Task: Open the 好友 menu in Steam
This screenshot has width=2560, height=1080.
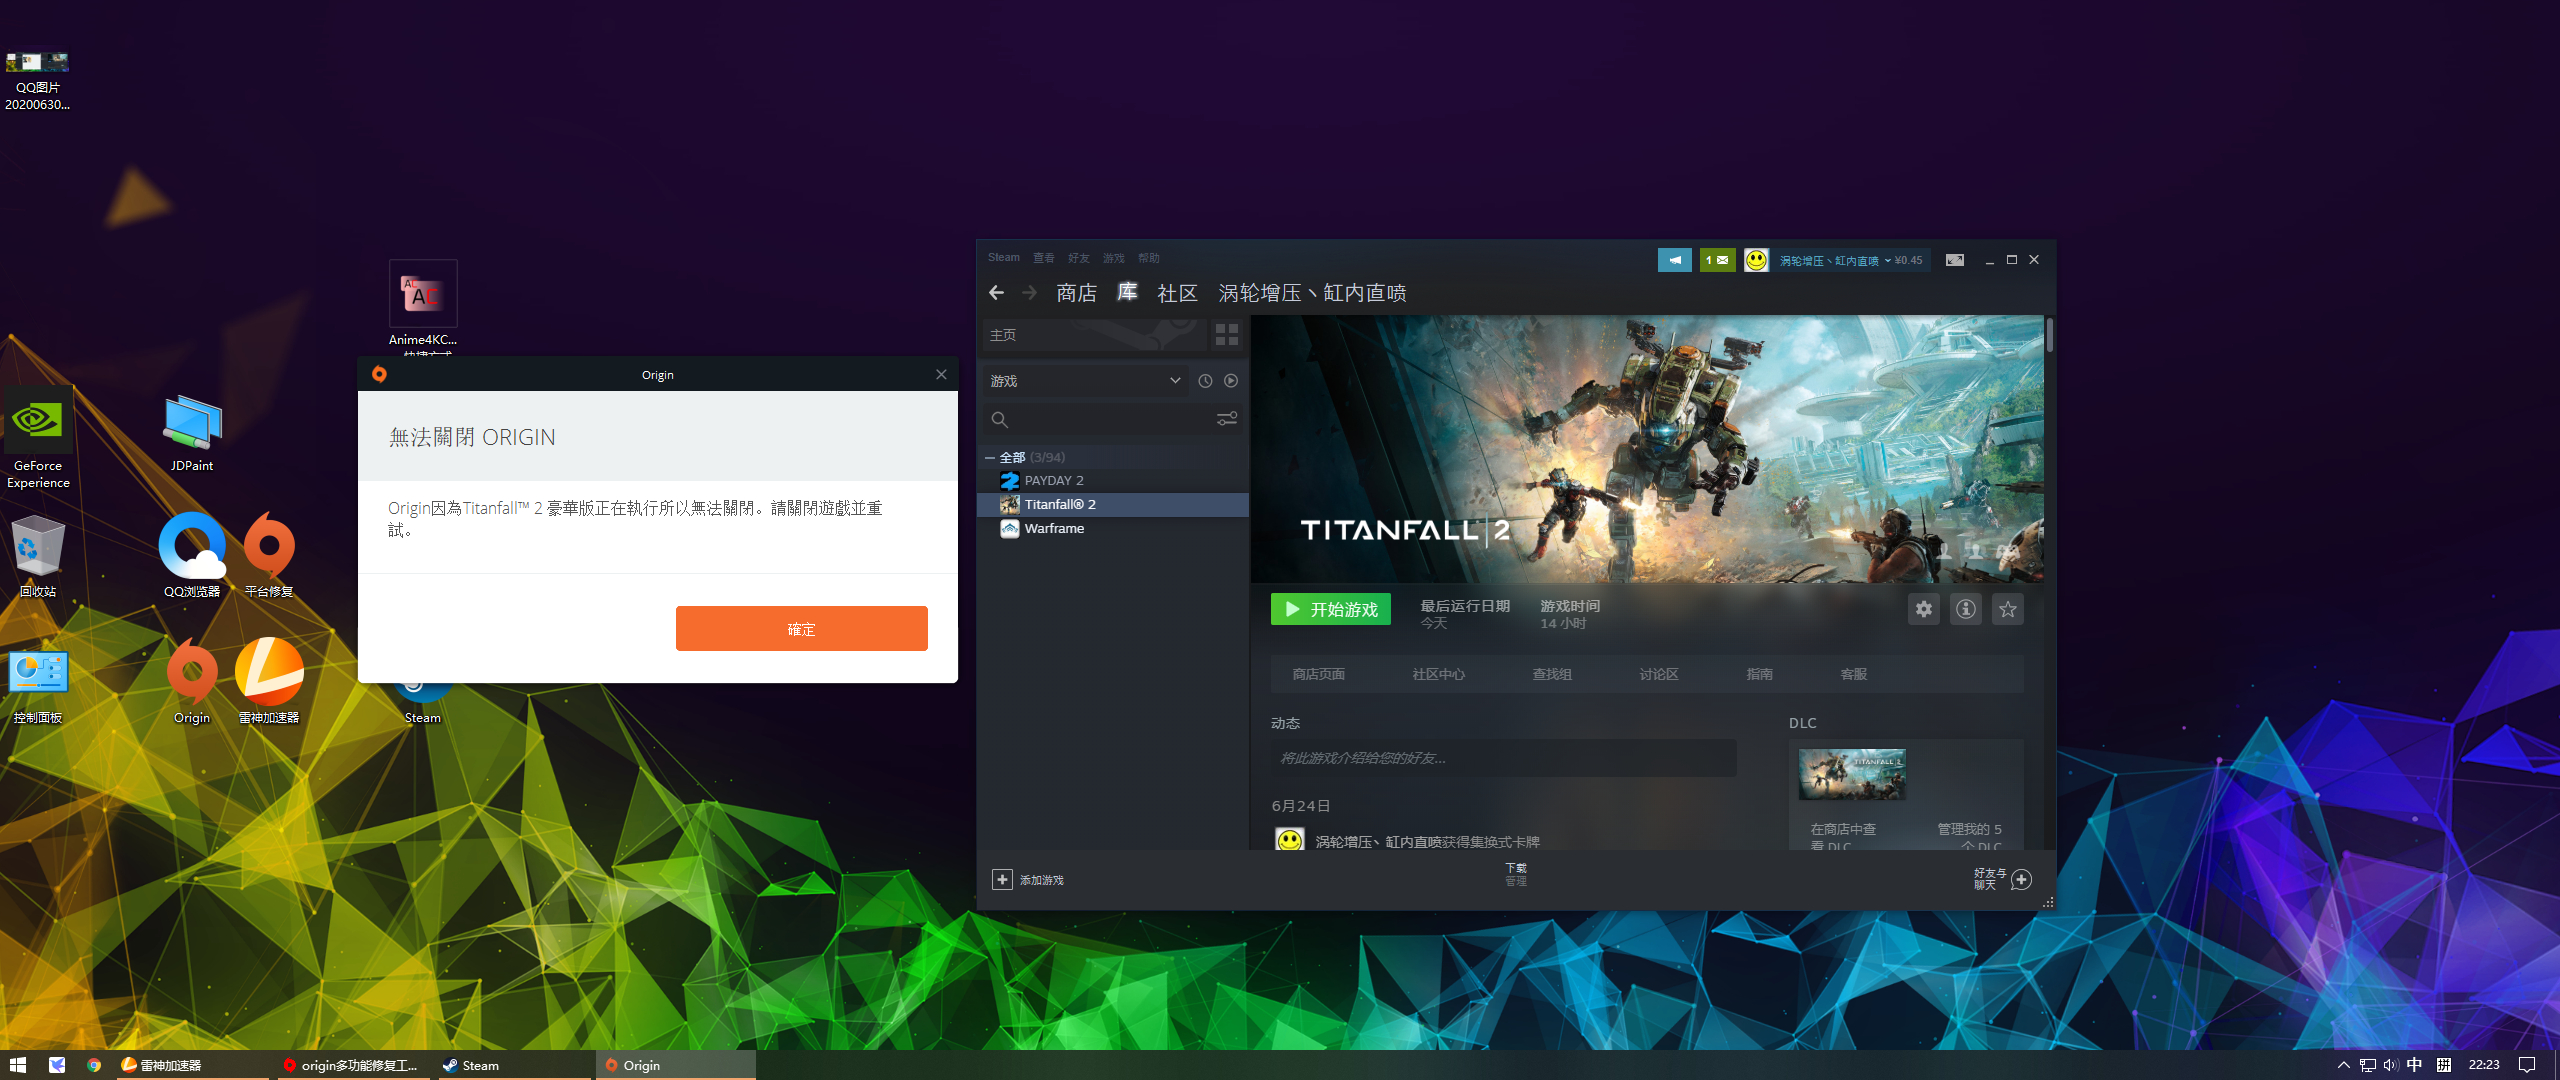Action: coord(1079,258)
